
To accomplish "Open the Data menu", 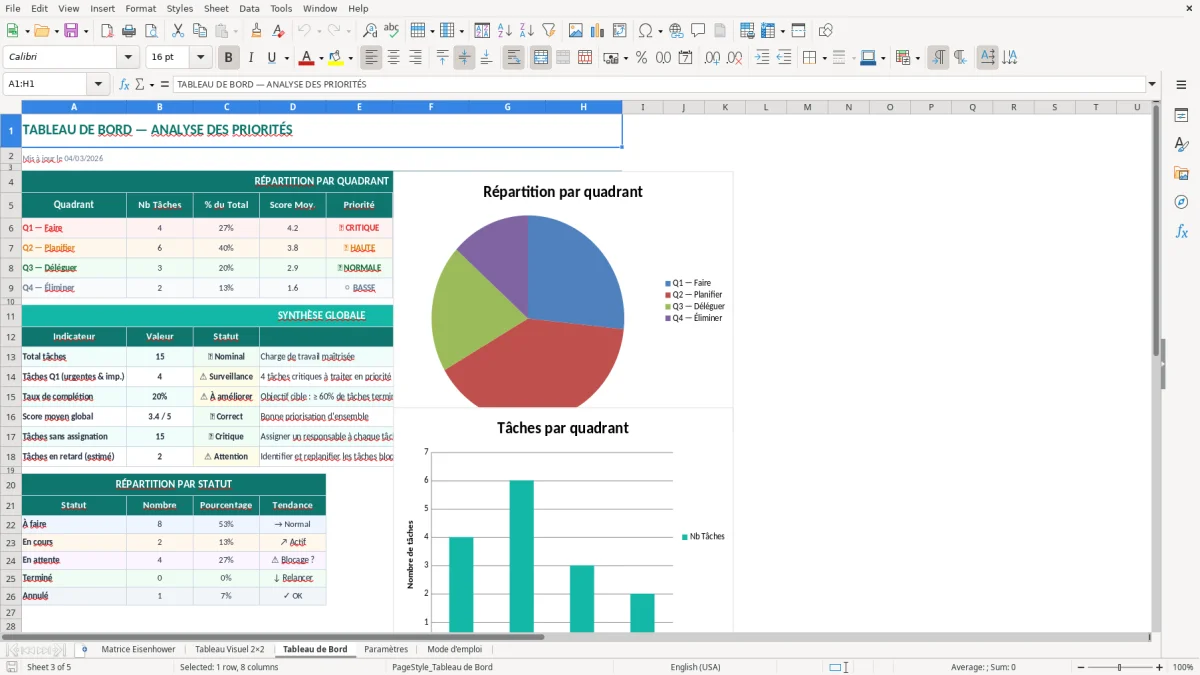I will (249, 8).
